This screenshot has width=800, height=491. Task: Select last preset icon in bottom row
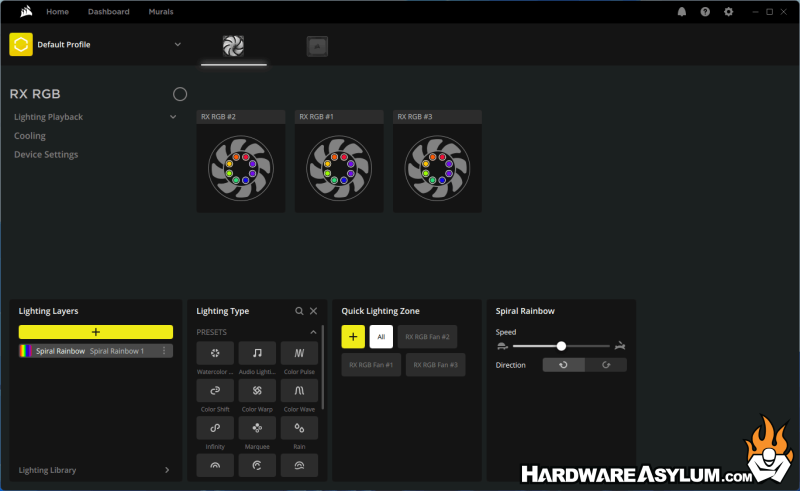299,465
